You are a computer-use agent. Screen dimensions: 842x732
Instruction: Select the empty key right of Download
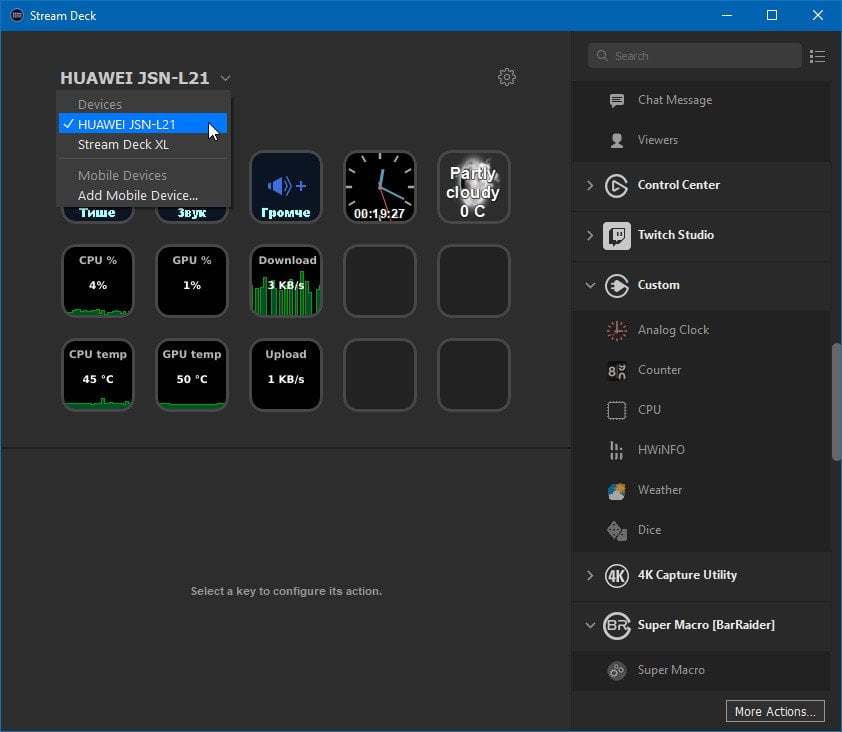pyautogui.click(x=380, y=281)
